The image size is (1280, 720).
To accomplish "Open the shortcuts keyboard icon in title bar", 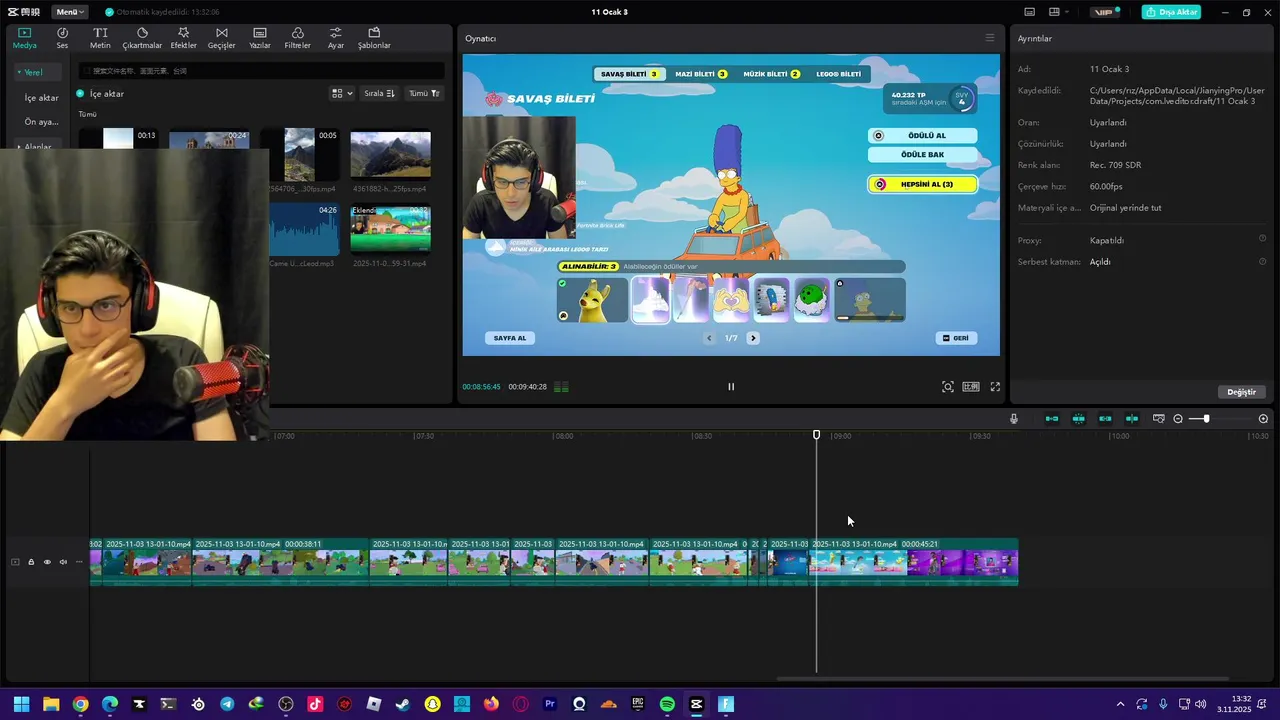I will tap(1029, 12).
